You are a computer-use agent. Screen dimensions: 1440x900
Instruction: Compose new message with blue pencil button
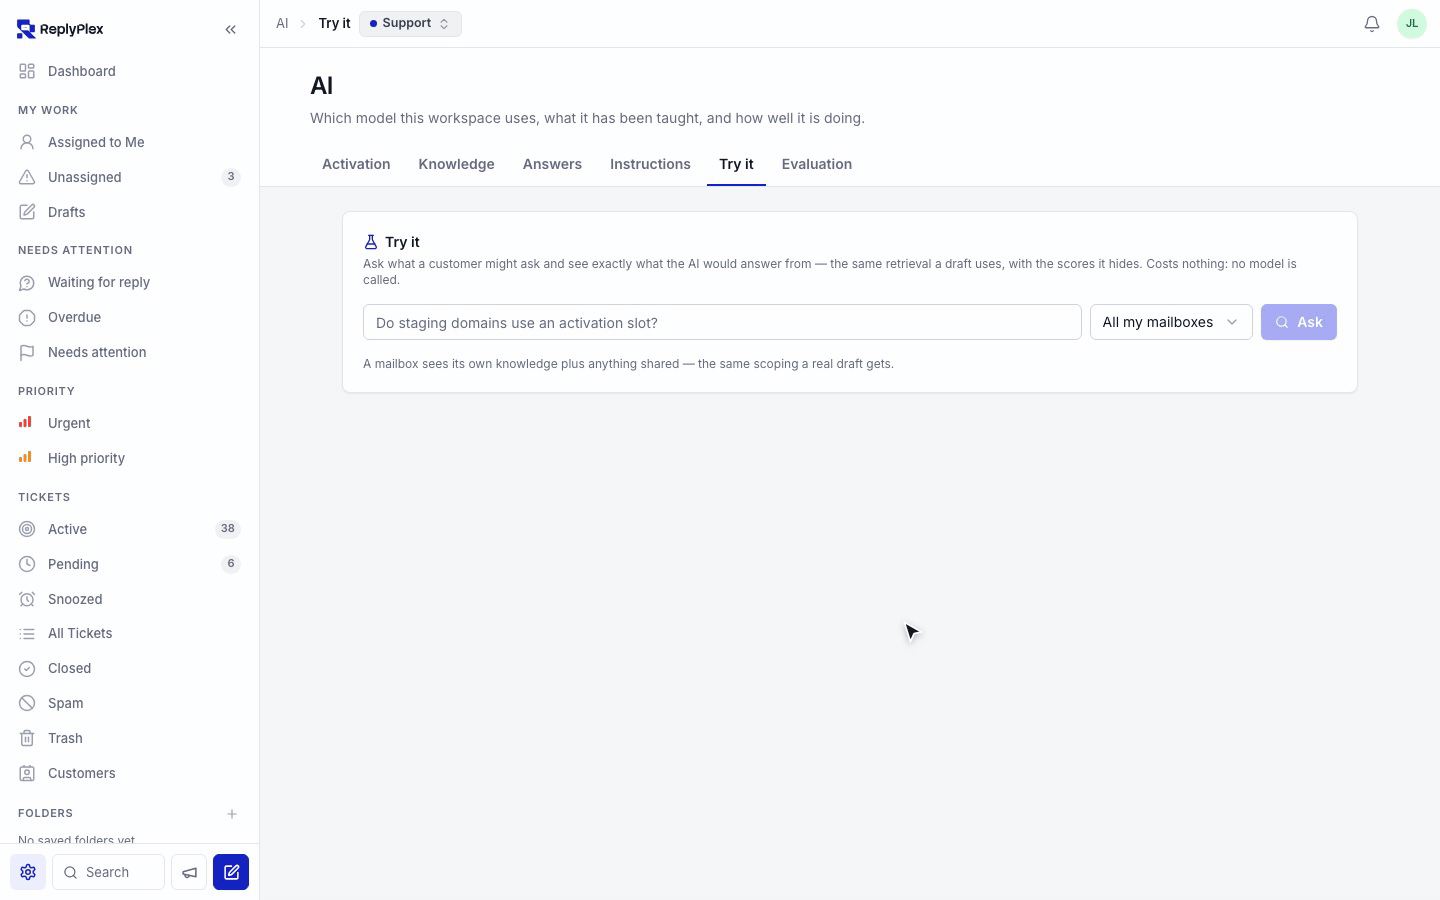[x=231, y=872]
